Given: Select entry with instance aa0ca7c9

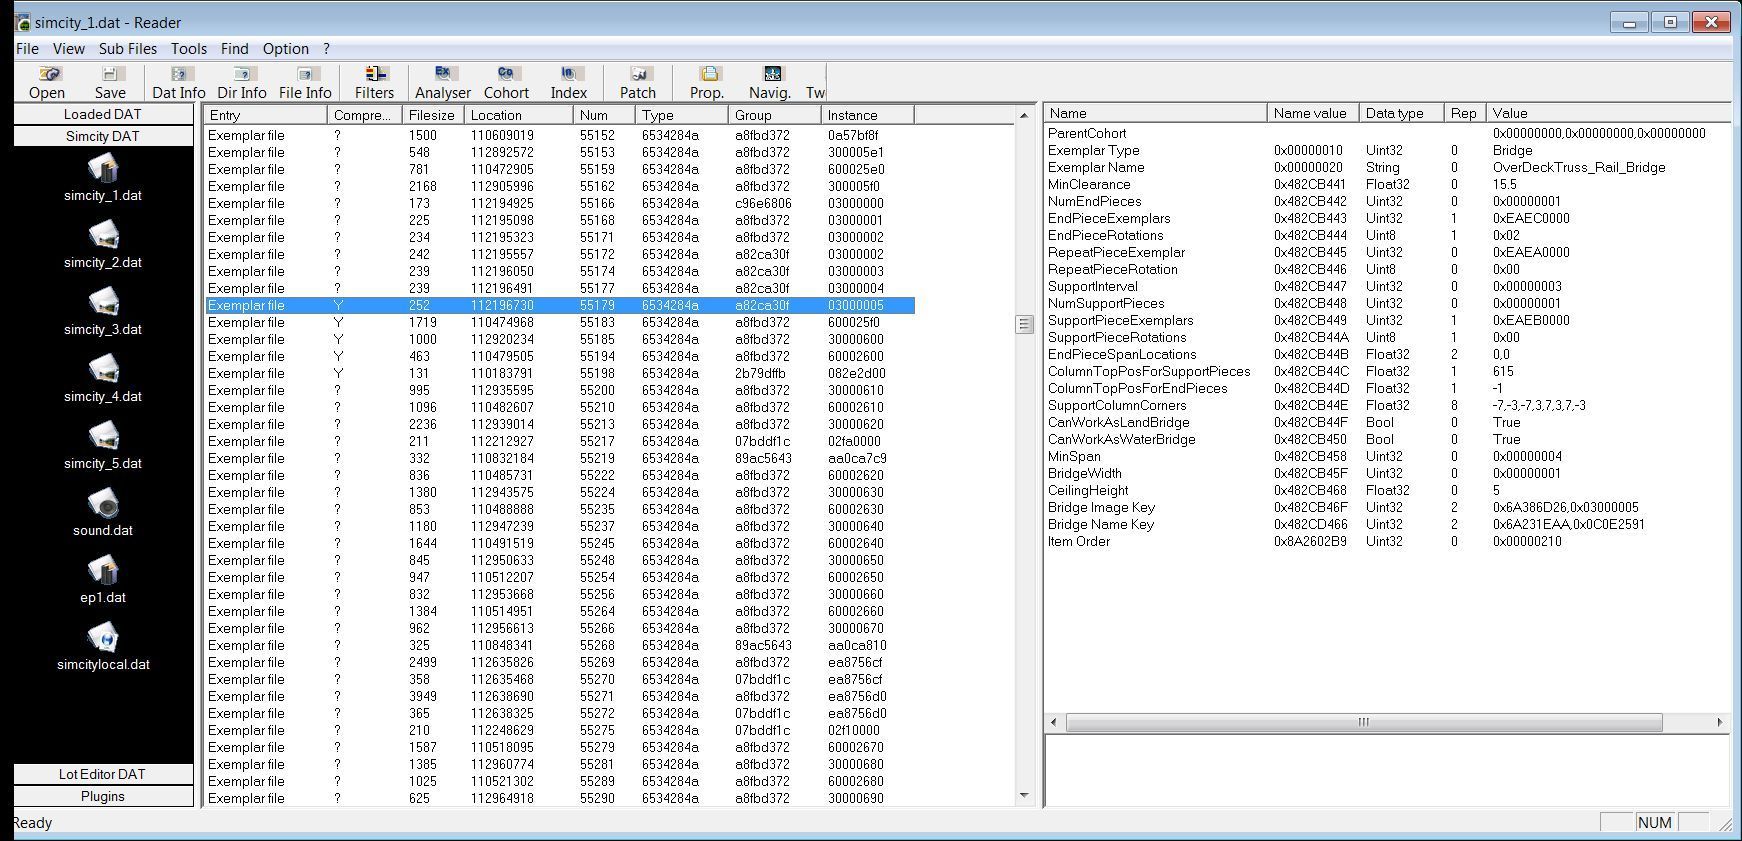Looking at the screenshot, I should click(x=559, y=458).
